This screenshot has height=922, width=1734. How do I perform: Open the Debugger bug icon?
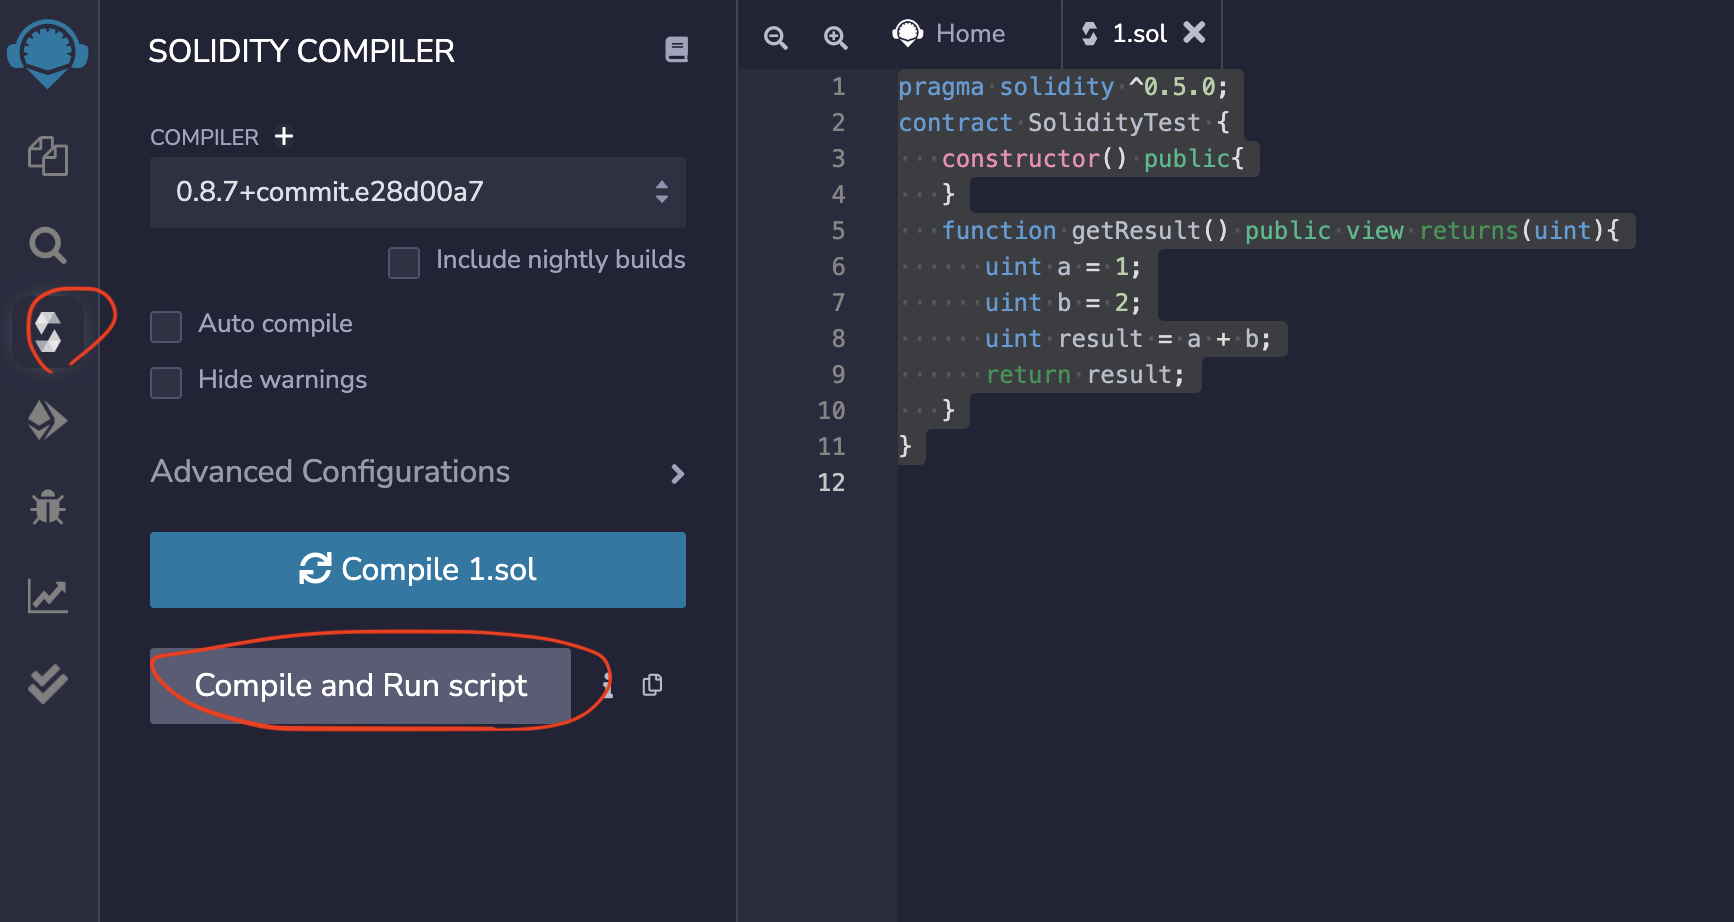(48, 508)
